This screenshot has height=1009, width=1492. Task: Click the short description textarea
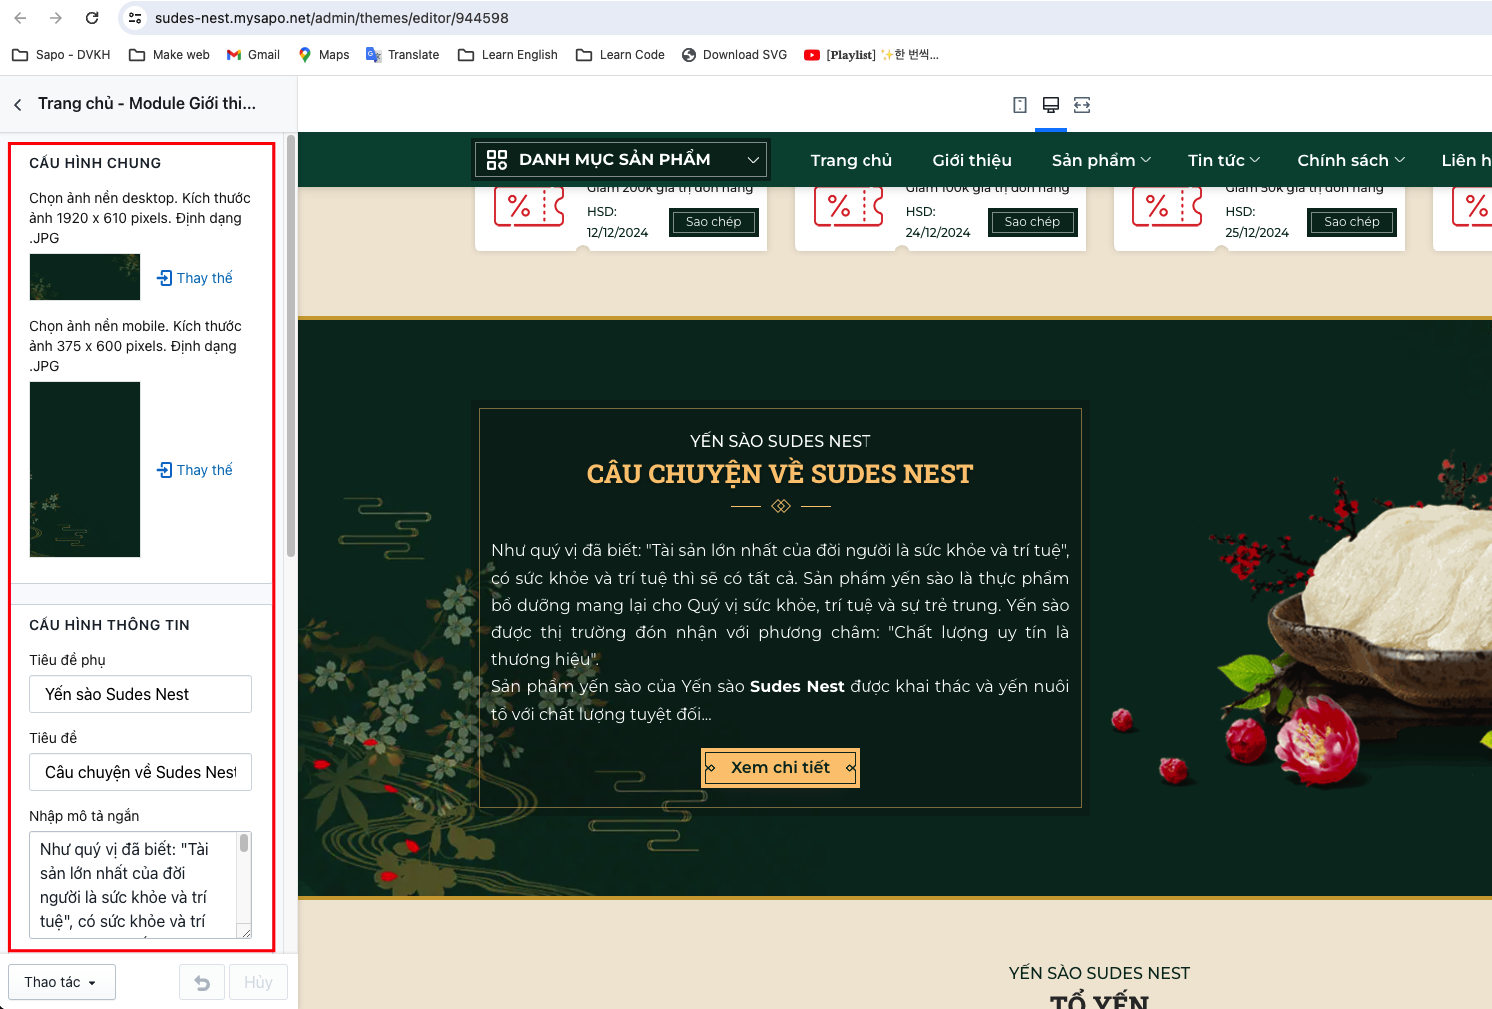[140, 885]
